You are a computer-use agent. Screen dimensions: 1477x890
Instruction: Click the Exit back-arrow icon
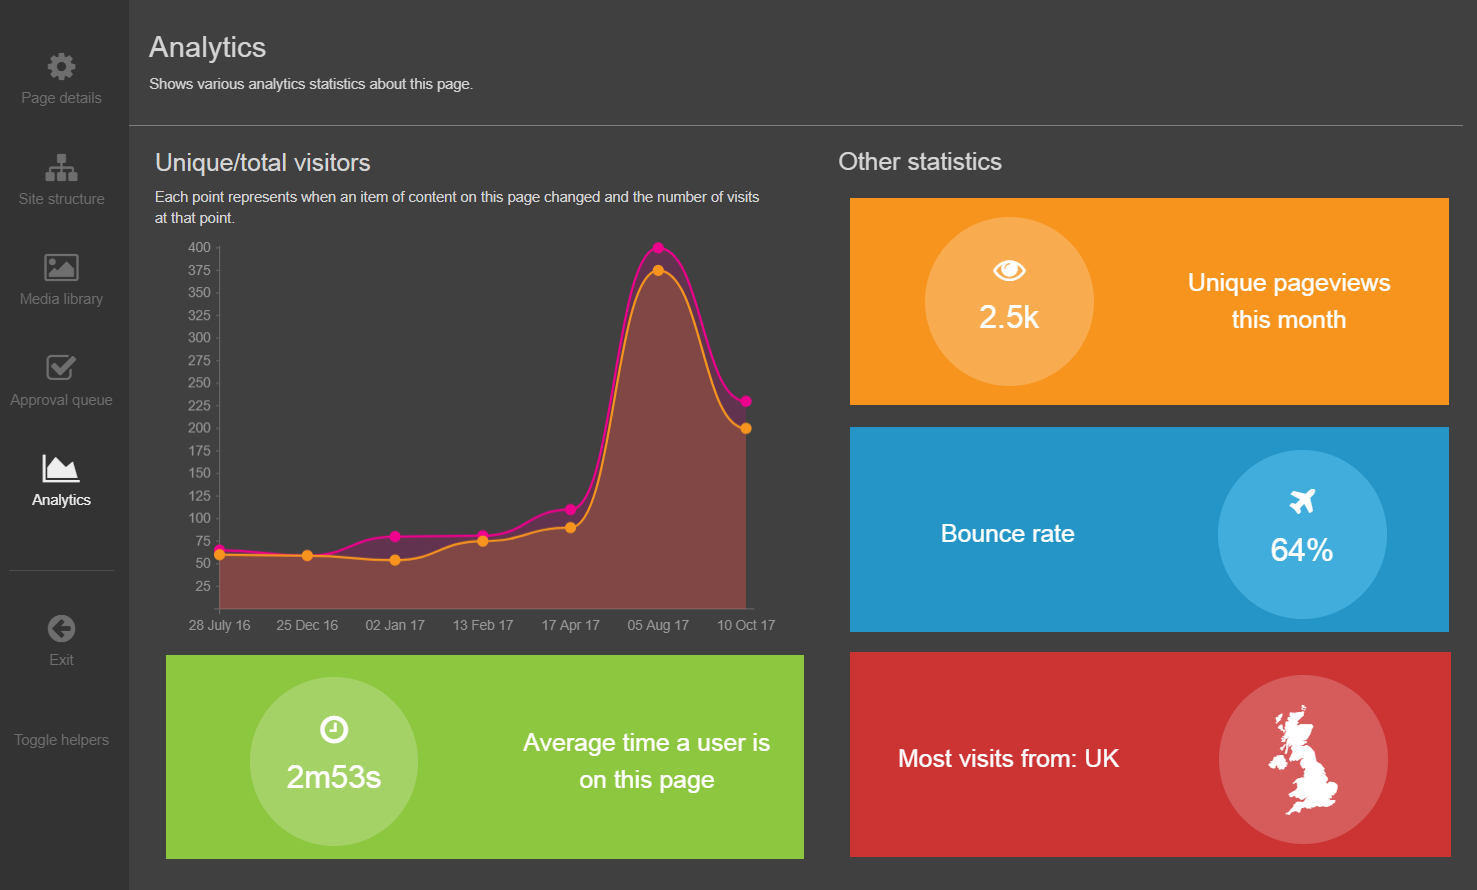click(x=61, y=628)
